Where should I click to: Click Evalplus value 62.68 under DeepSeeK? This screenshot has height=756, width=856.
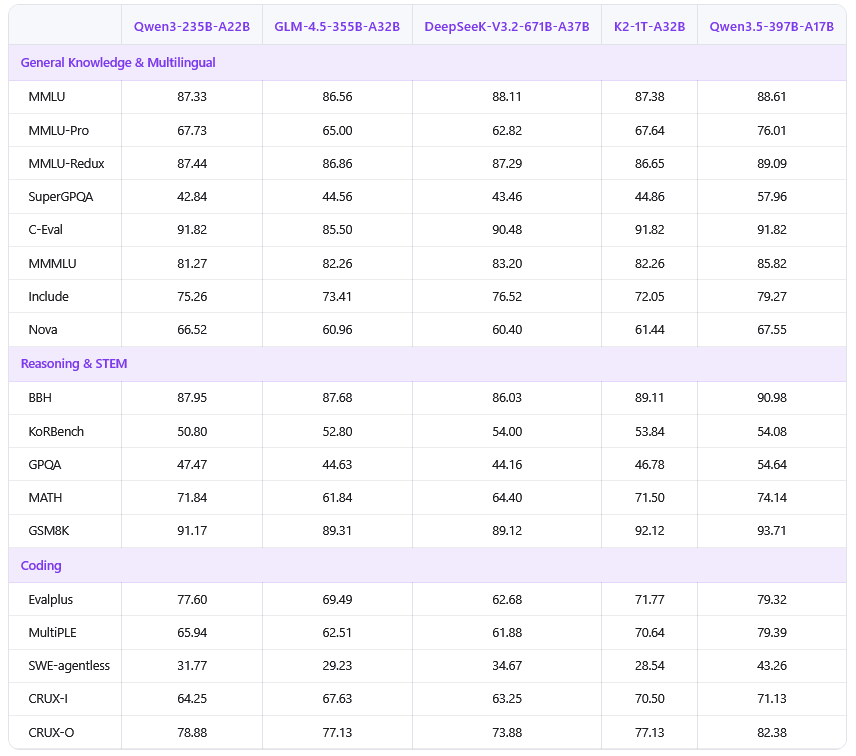[x=507, y=599]
